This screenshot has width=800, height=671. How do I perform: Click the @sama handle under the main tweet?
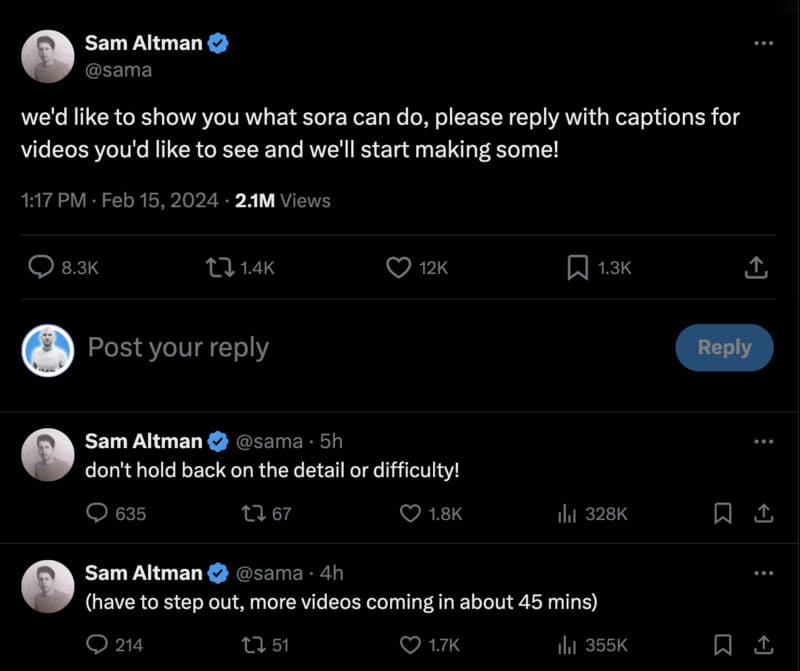coord(119,70)
